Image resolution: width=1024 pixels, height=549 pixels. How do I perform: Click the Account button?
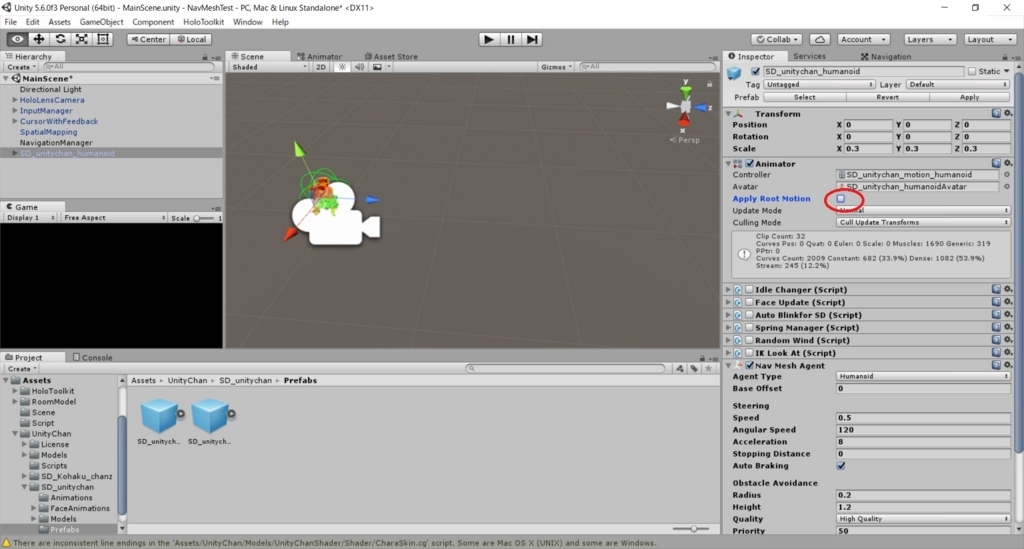tap(862, 39)
